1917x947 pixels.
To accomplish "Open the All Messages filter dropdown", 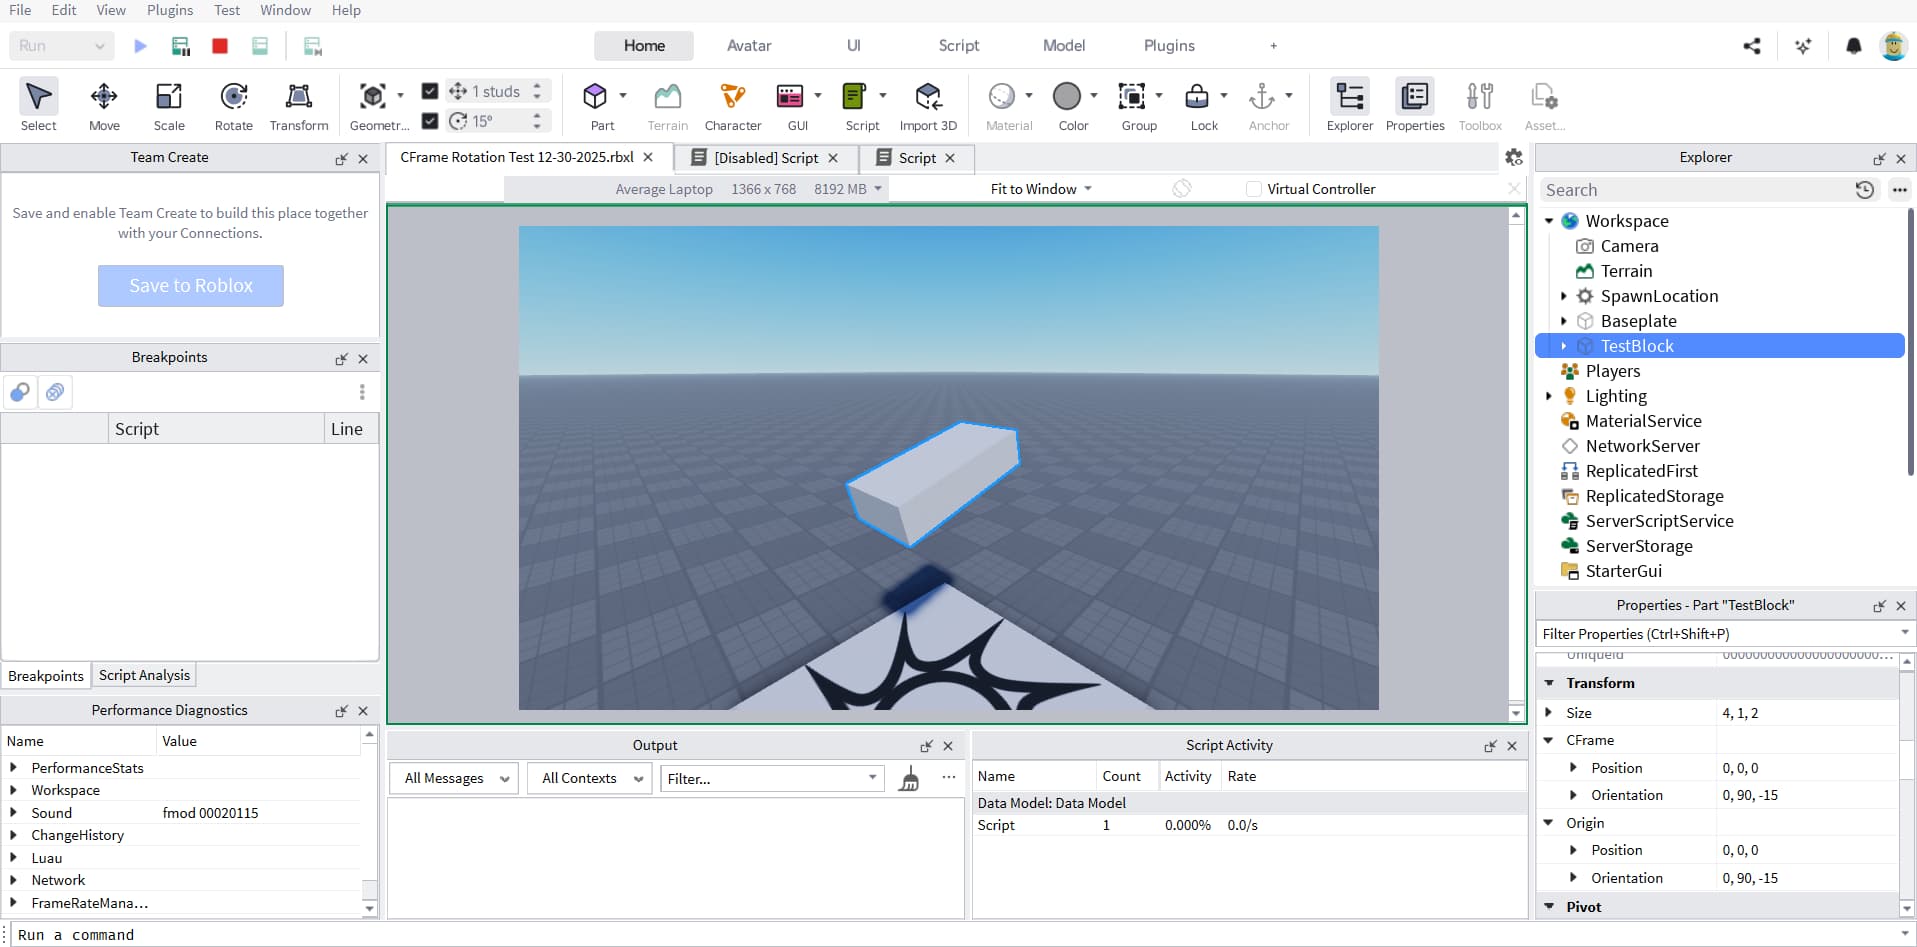I will tap(452, 778).
